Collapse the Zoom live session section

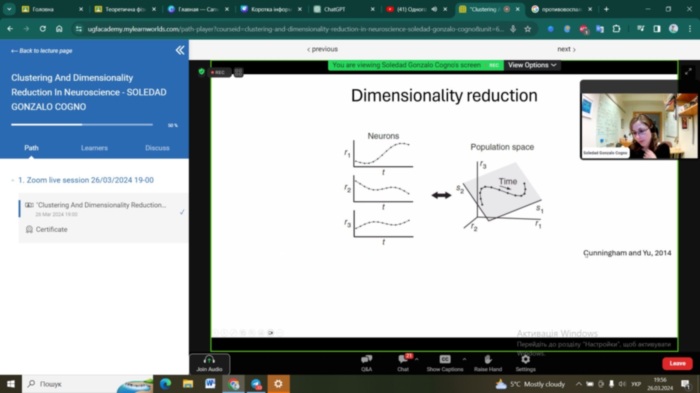12,180
